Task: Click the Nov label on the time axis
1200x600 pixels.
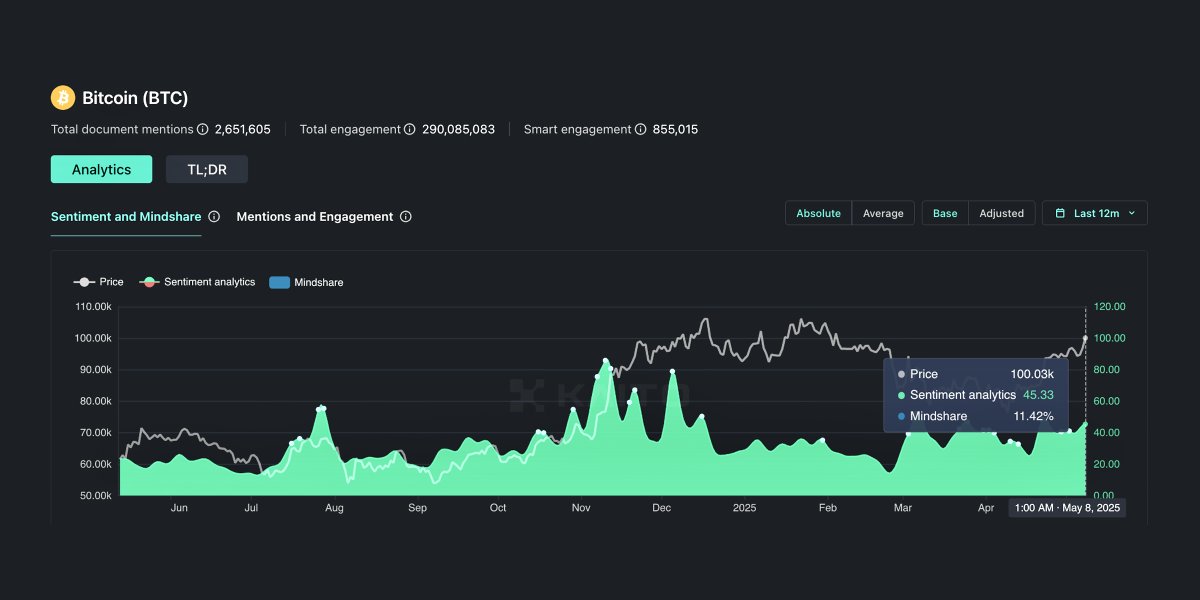Action: [581, 508]
